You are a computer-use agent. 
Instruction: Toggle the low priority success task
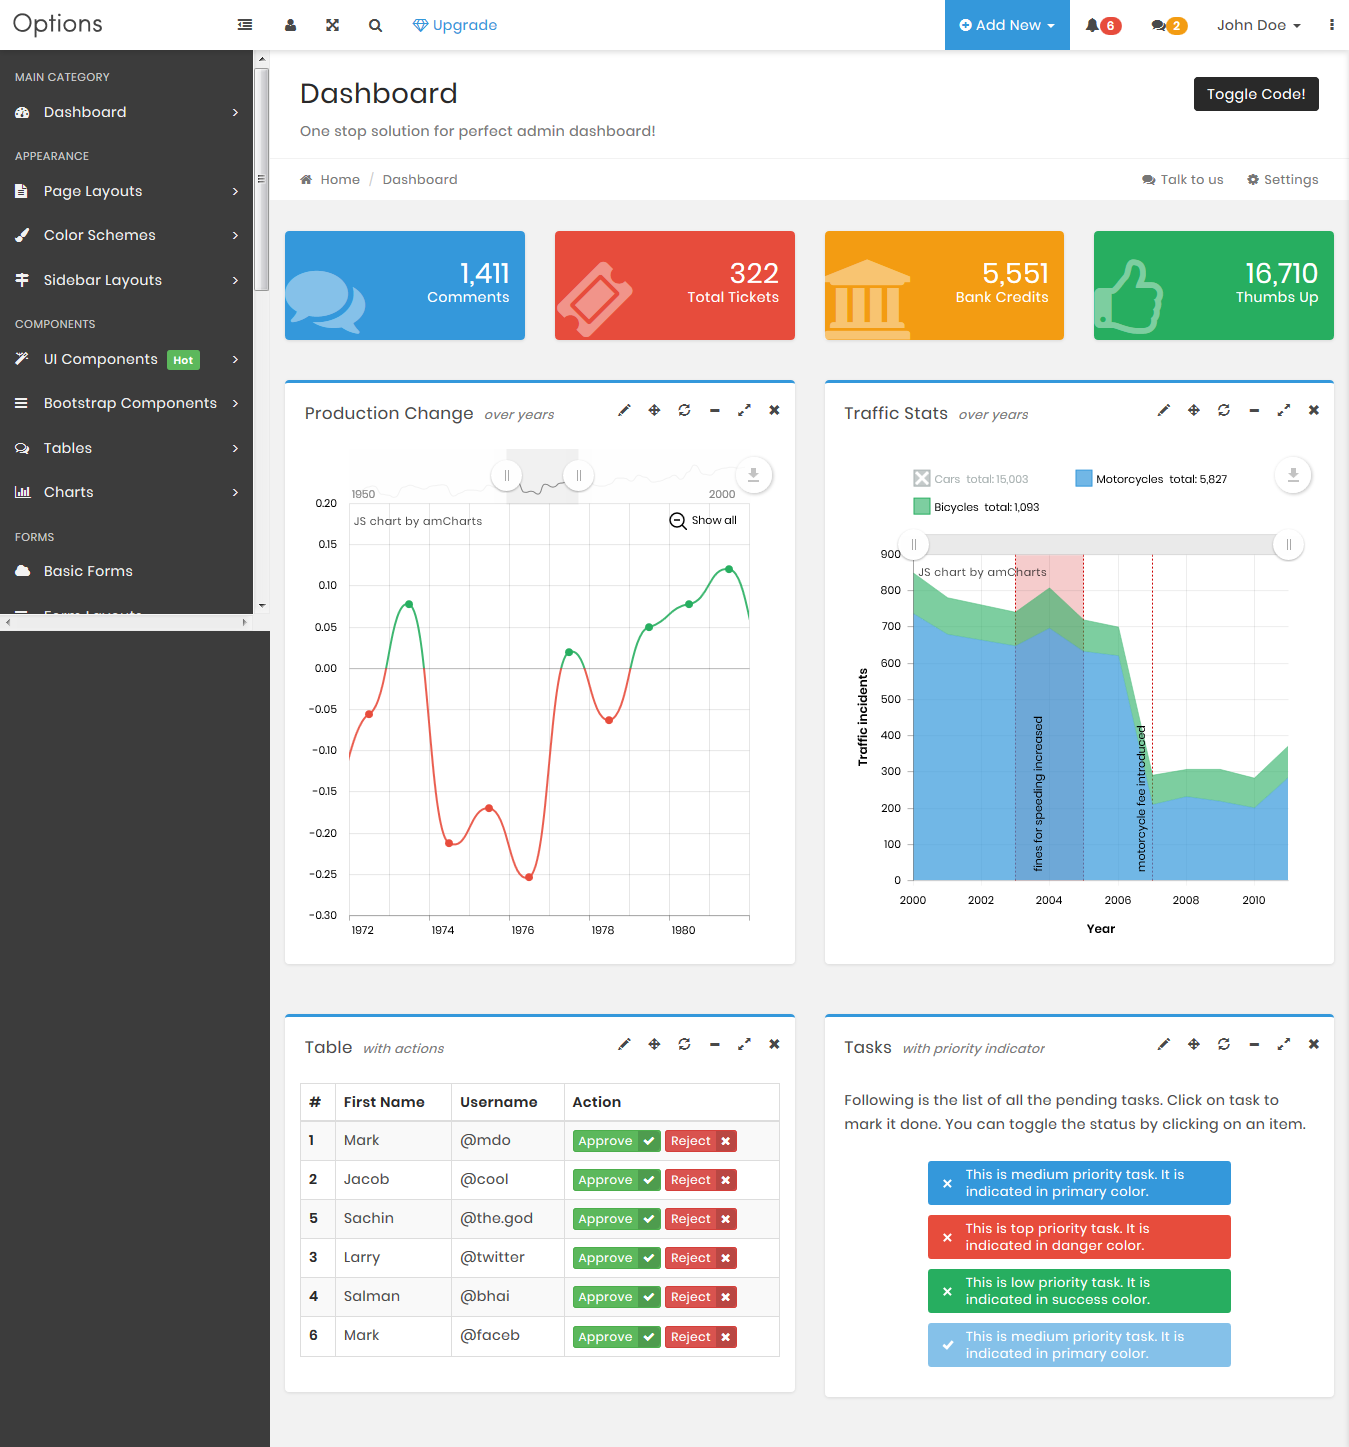coord(1079,1291)
